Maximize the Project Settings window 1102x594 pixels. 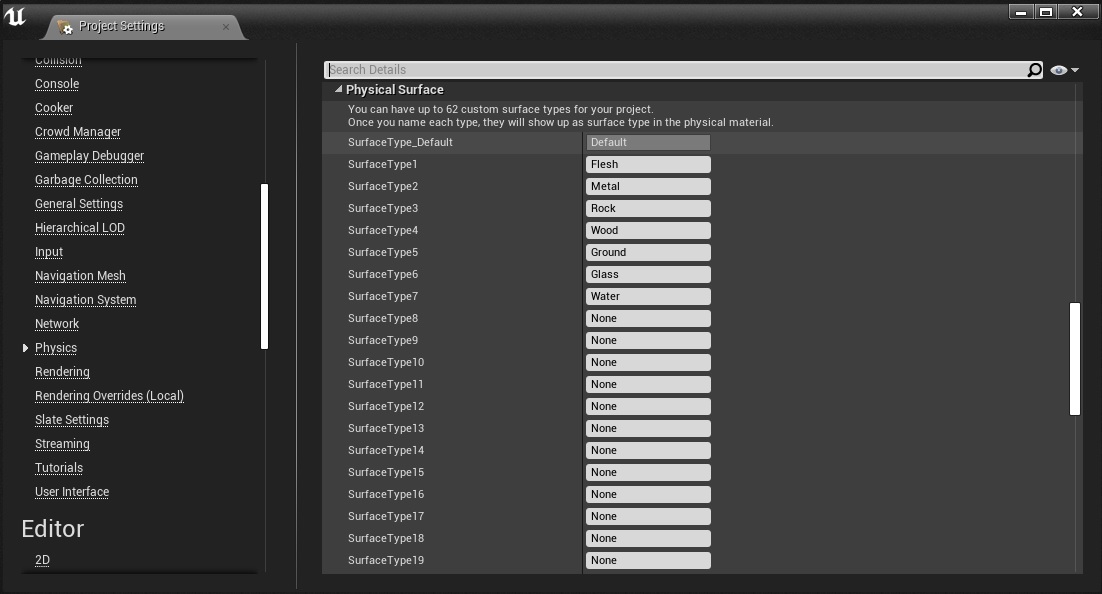(x=1046, y=12)
